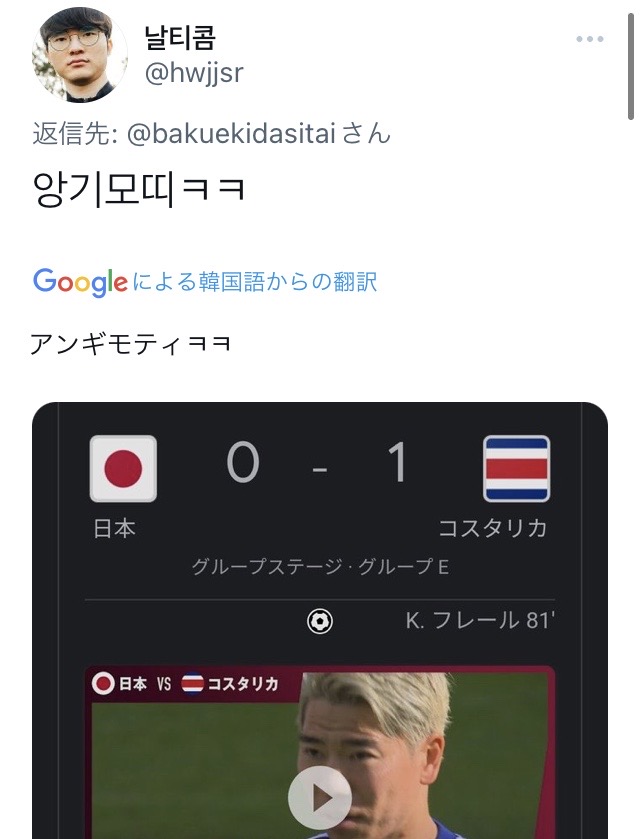Open the @bakuekidasitai reply mention
The image size is (640, 839).
tap(231, 133)
